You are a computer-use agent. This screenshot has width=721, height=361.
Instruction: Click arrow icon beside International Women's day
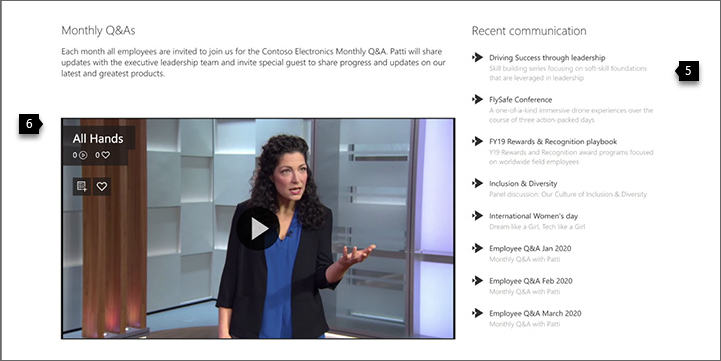click(x=477, y=215)
